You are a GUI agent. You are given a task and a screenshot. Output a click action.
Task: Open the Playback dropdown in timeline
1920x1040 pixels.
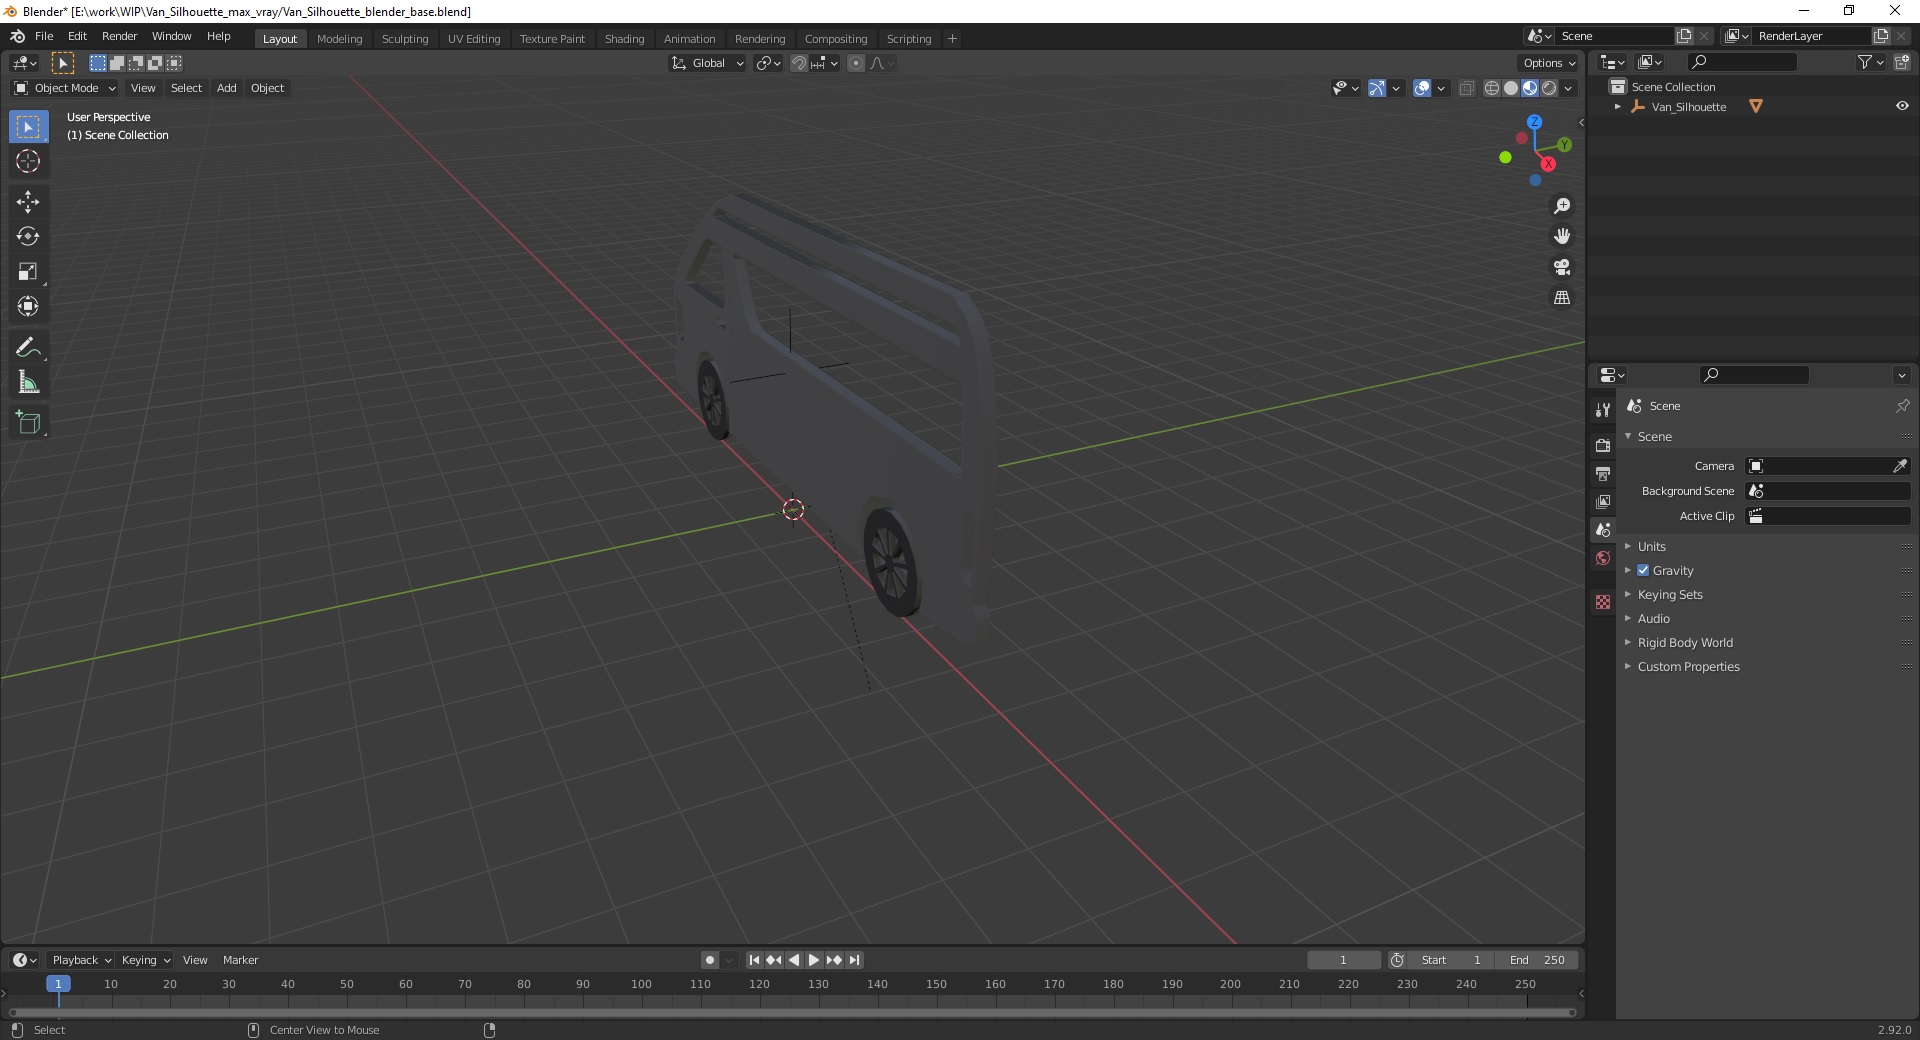81,960
